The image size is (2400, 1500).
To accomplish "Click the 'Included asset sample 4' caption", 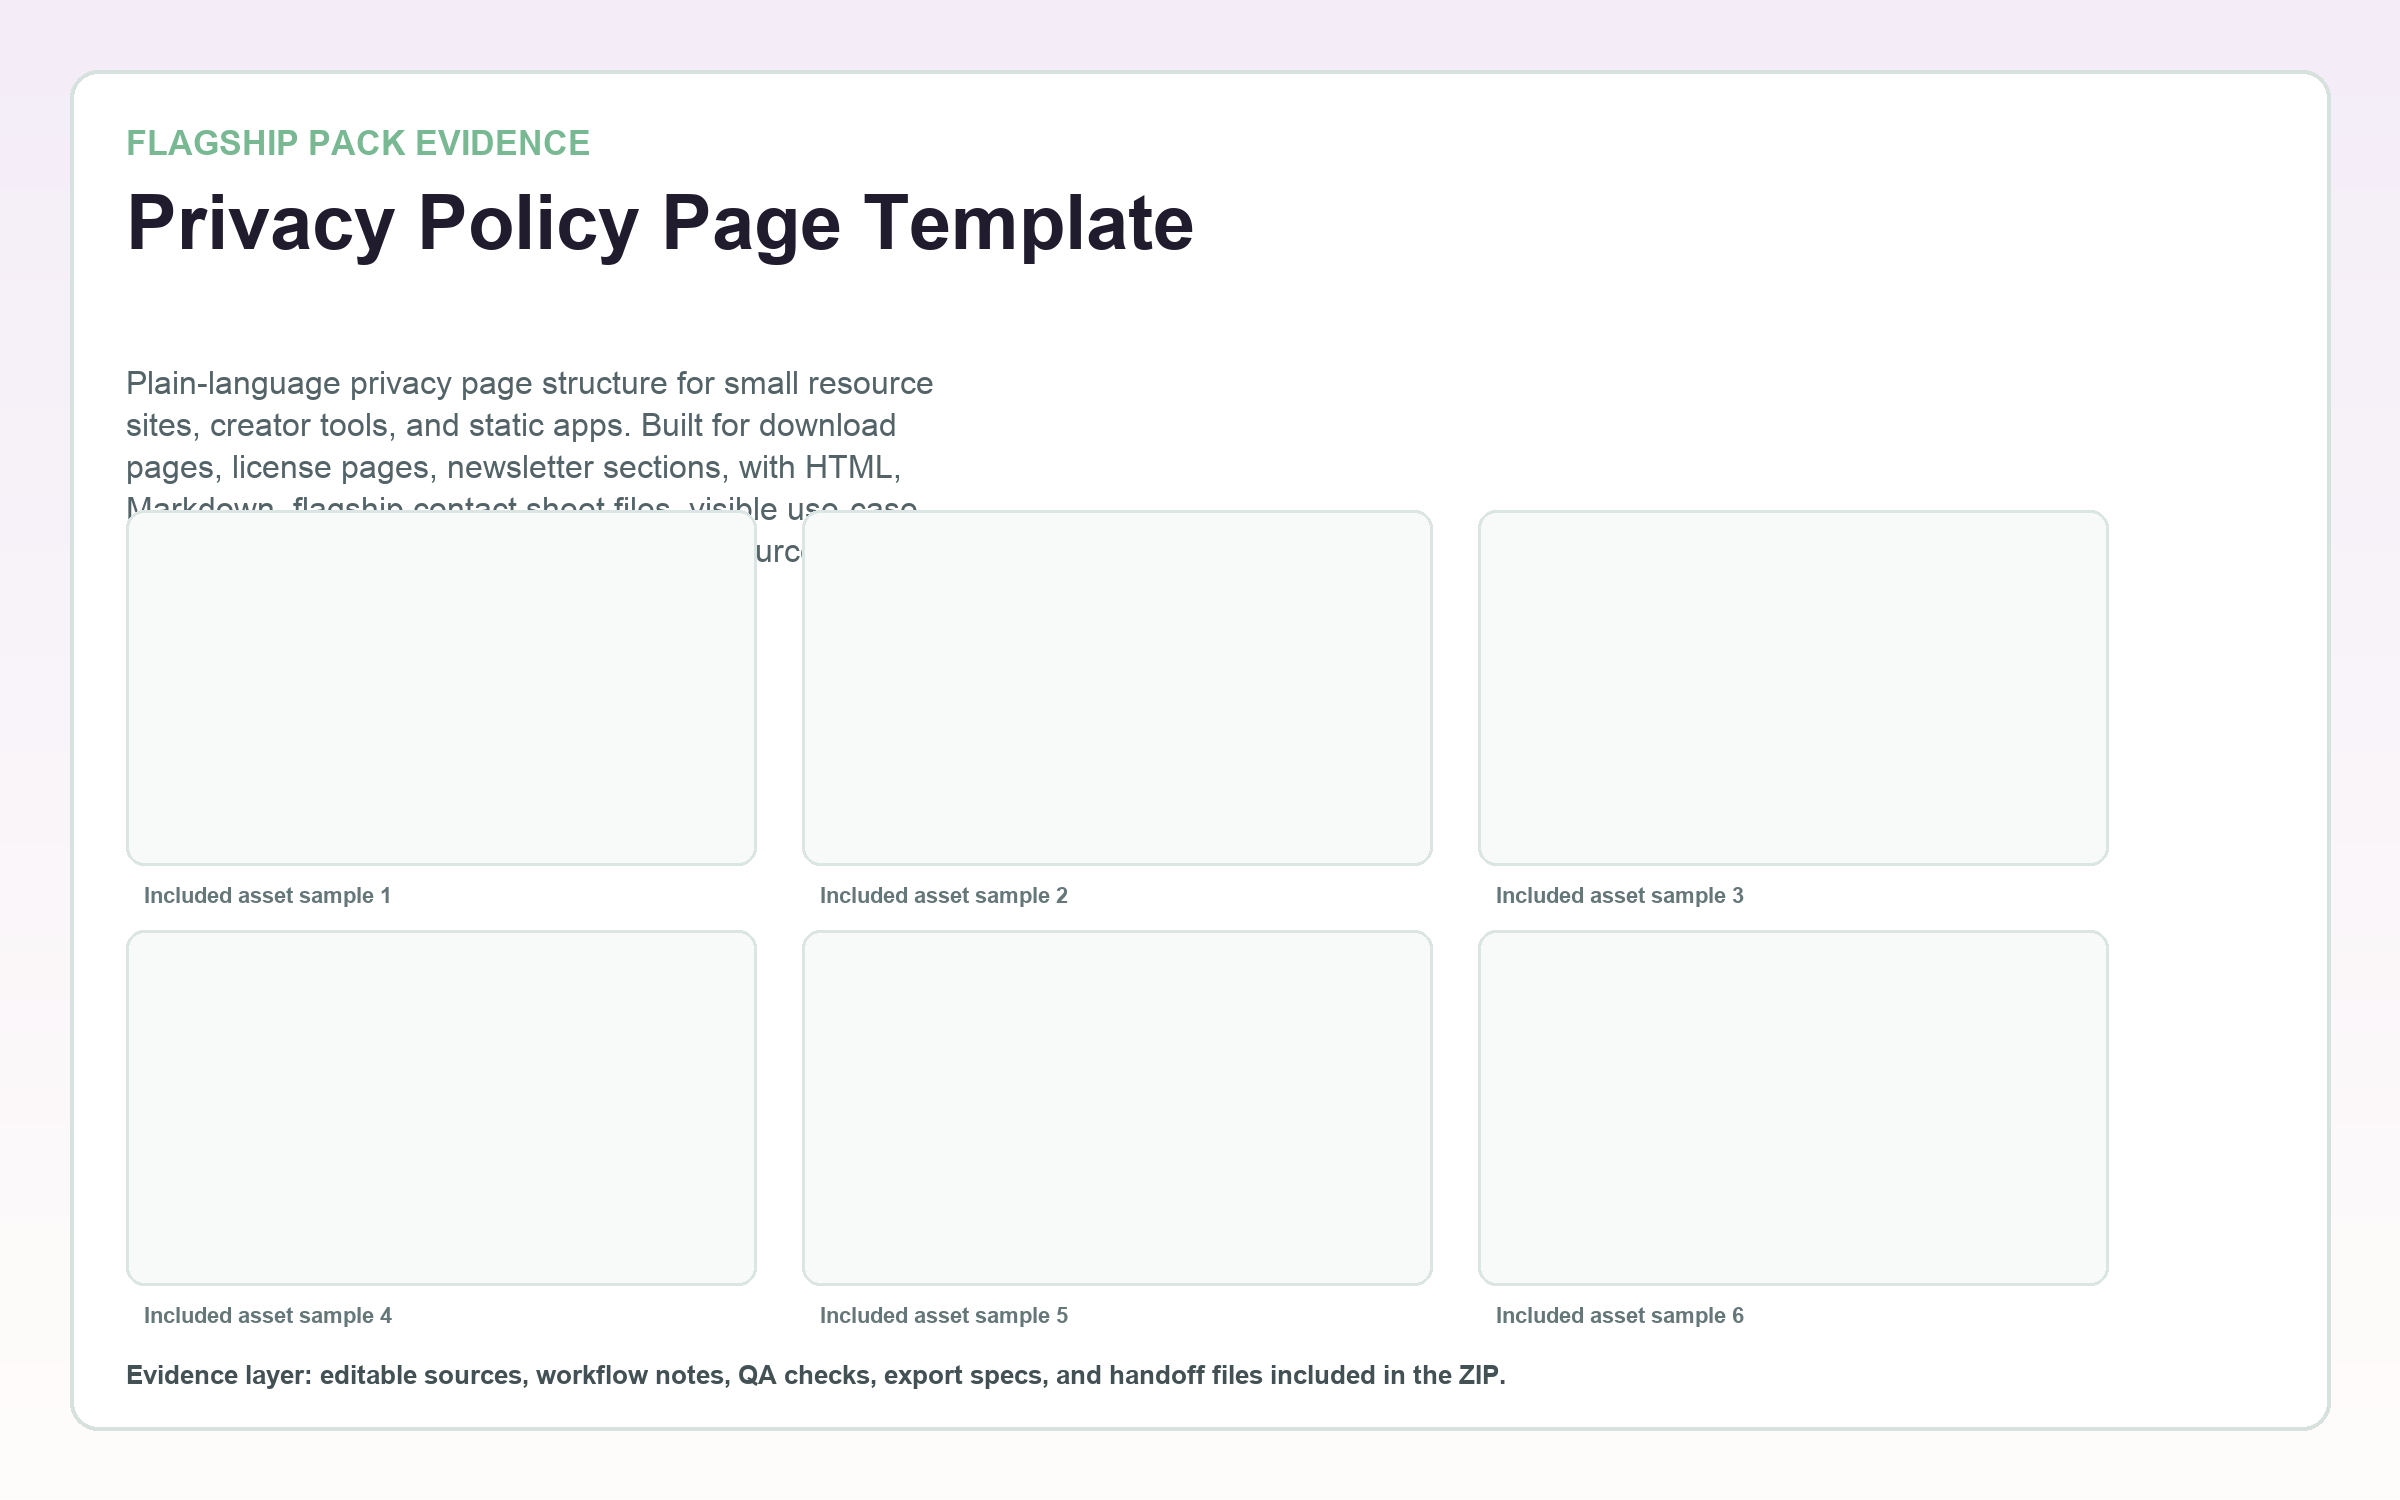I will 268,1316.
